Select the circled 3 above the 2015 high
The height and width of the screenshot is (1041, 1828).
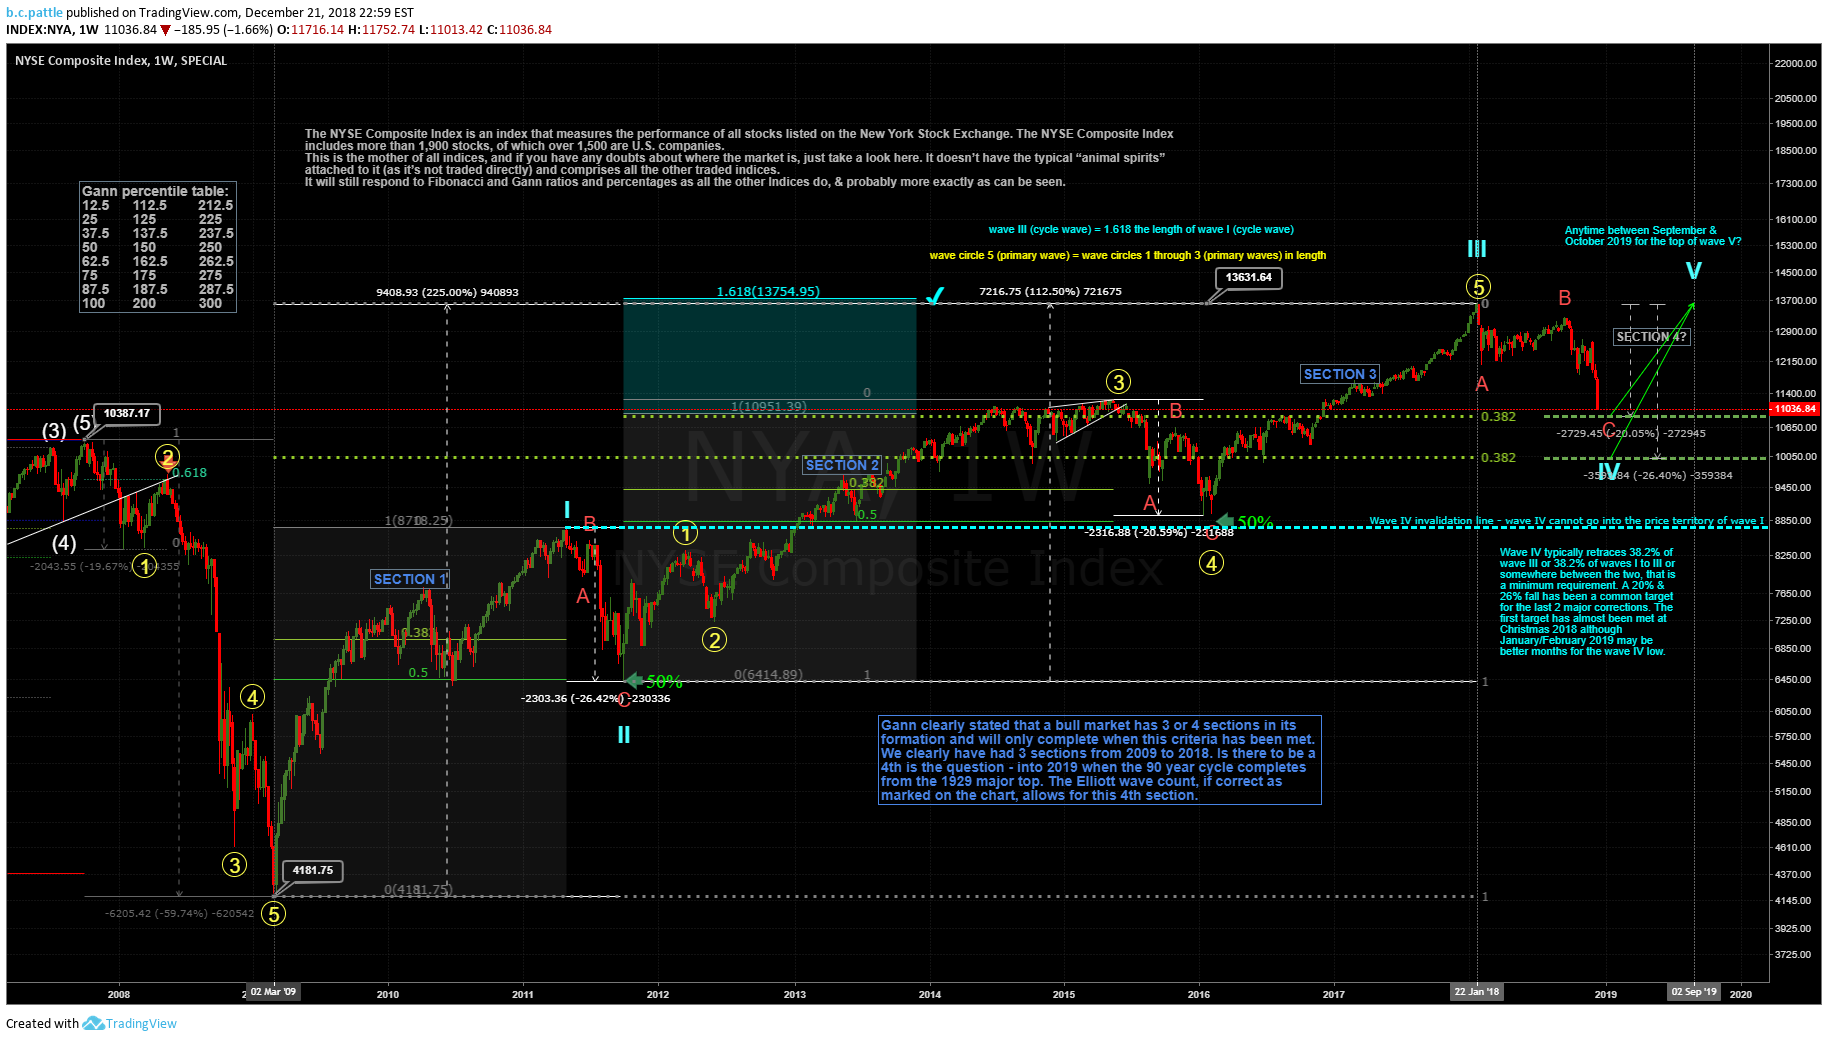pos(1118,382)
